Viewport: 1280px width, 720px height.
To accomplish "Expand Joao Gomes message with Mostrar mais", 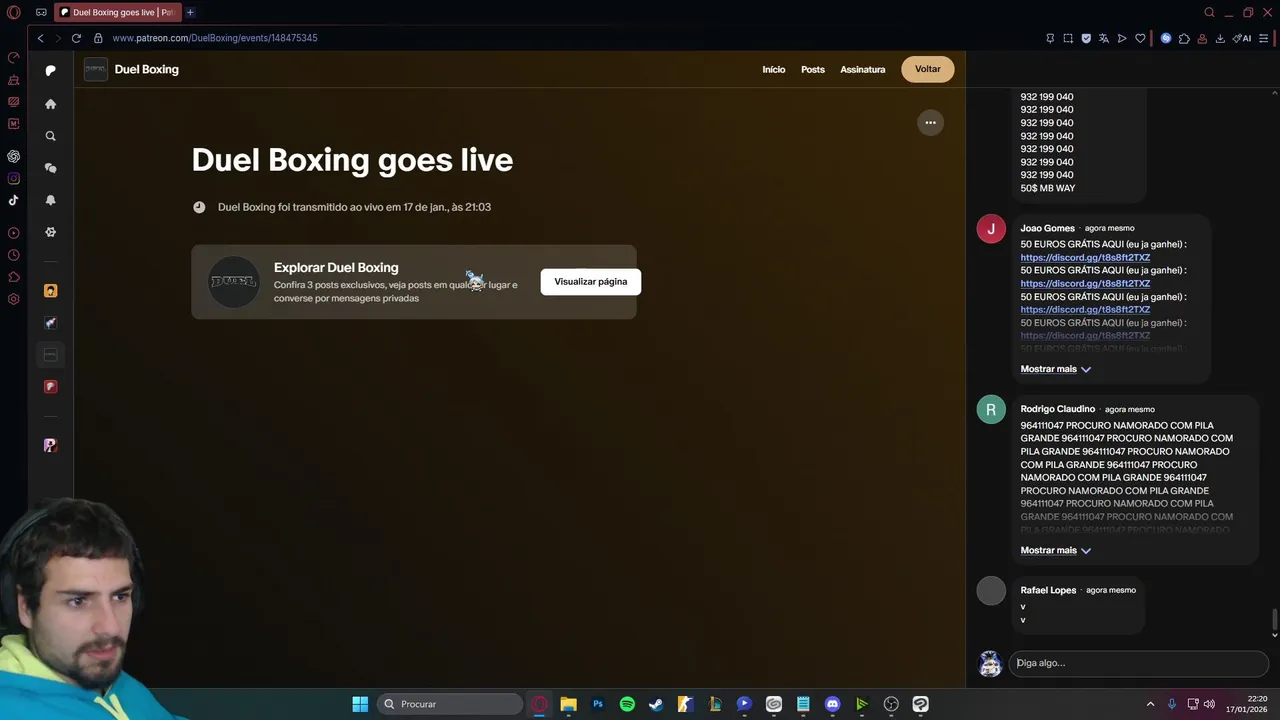I will [1055, 369].
